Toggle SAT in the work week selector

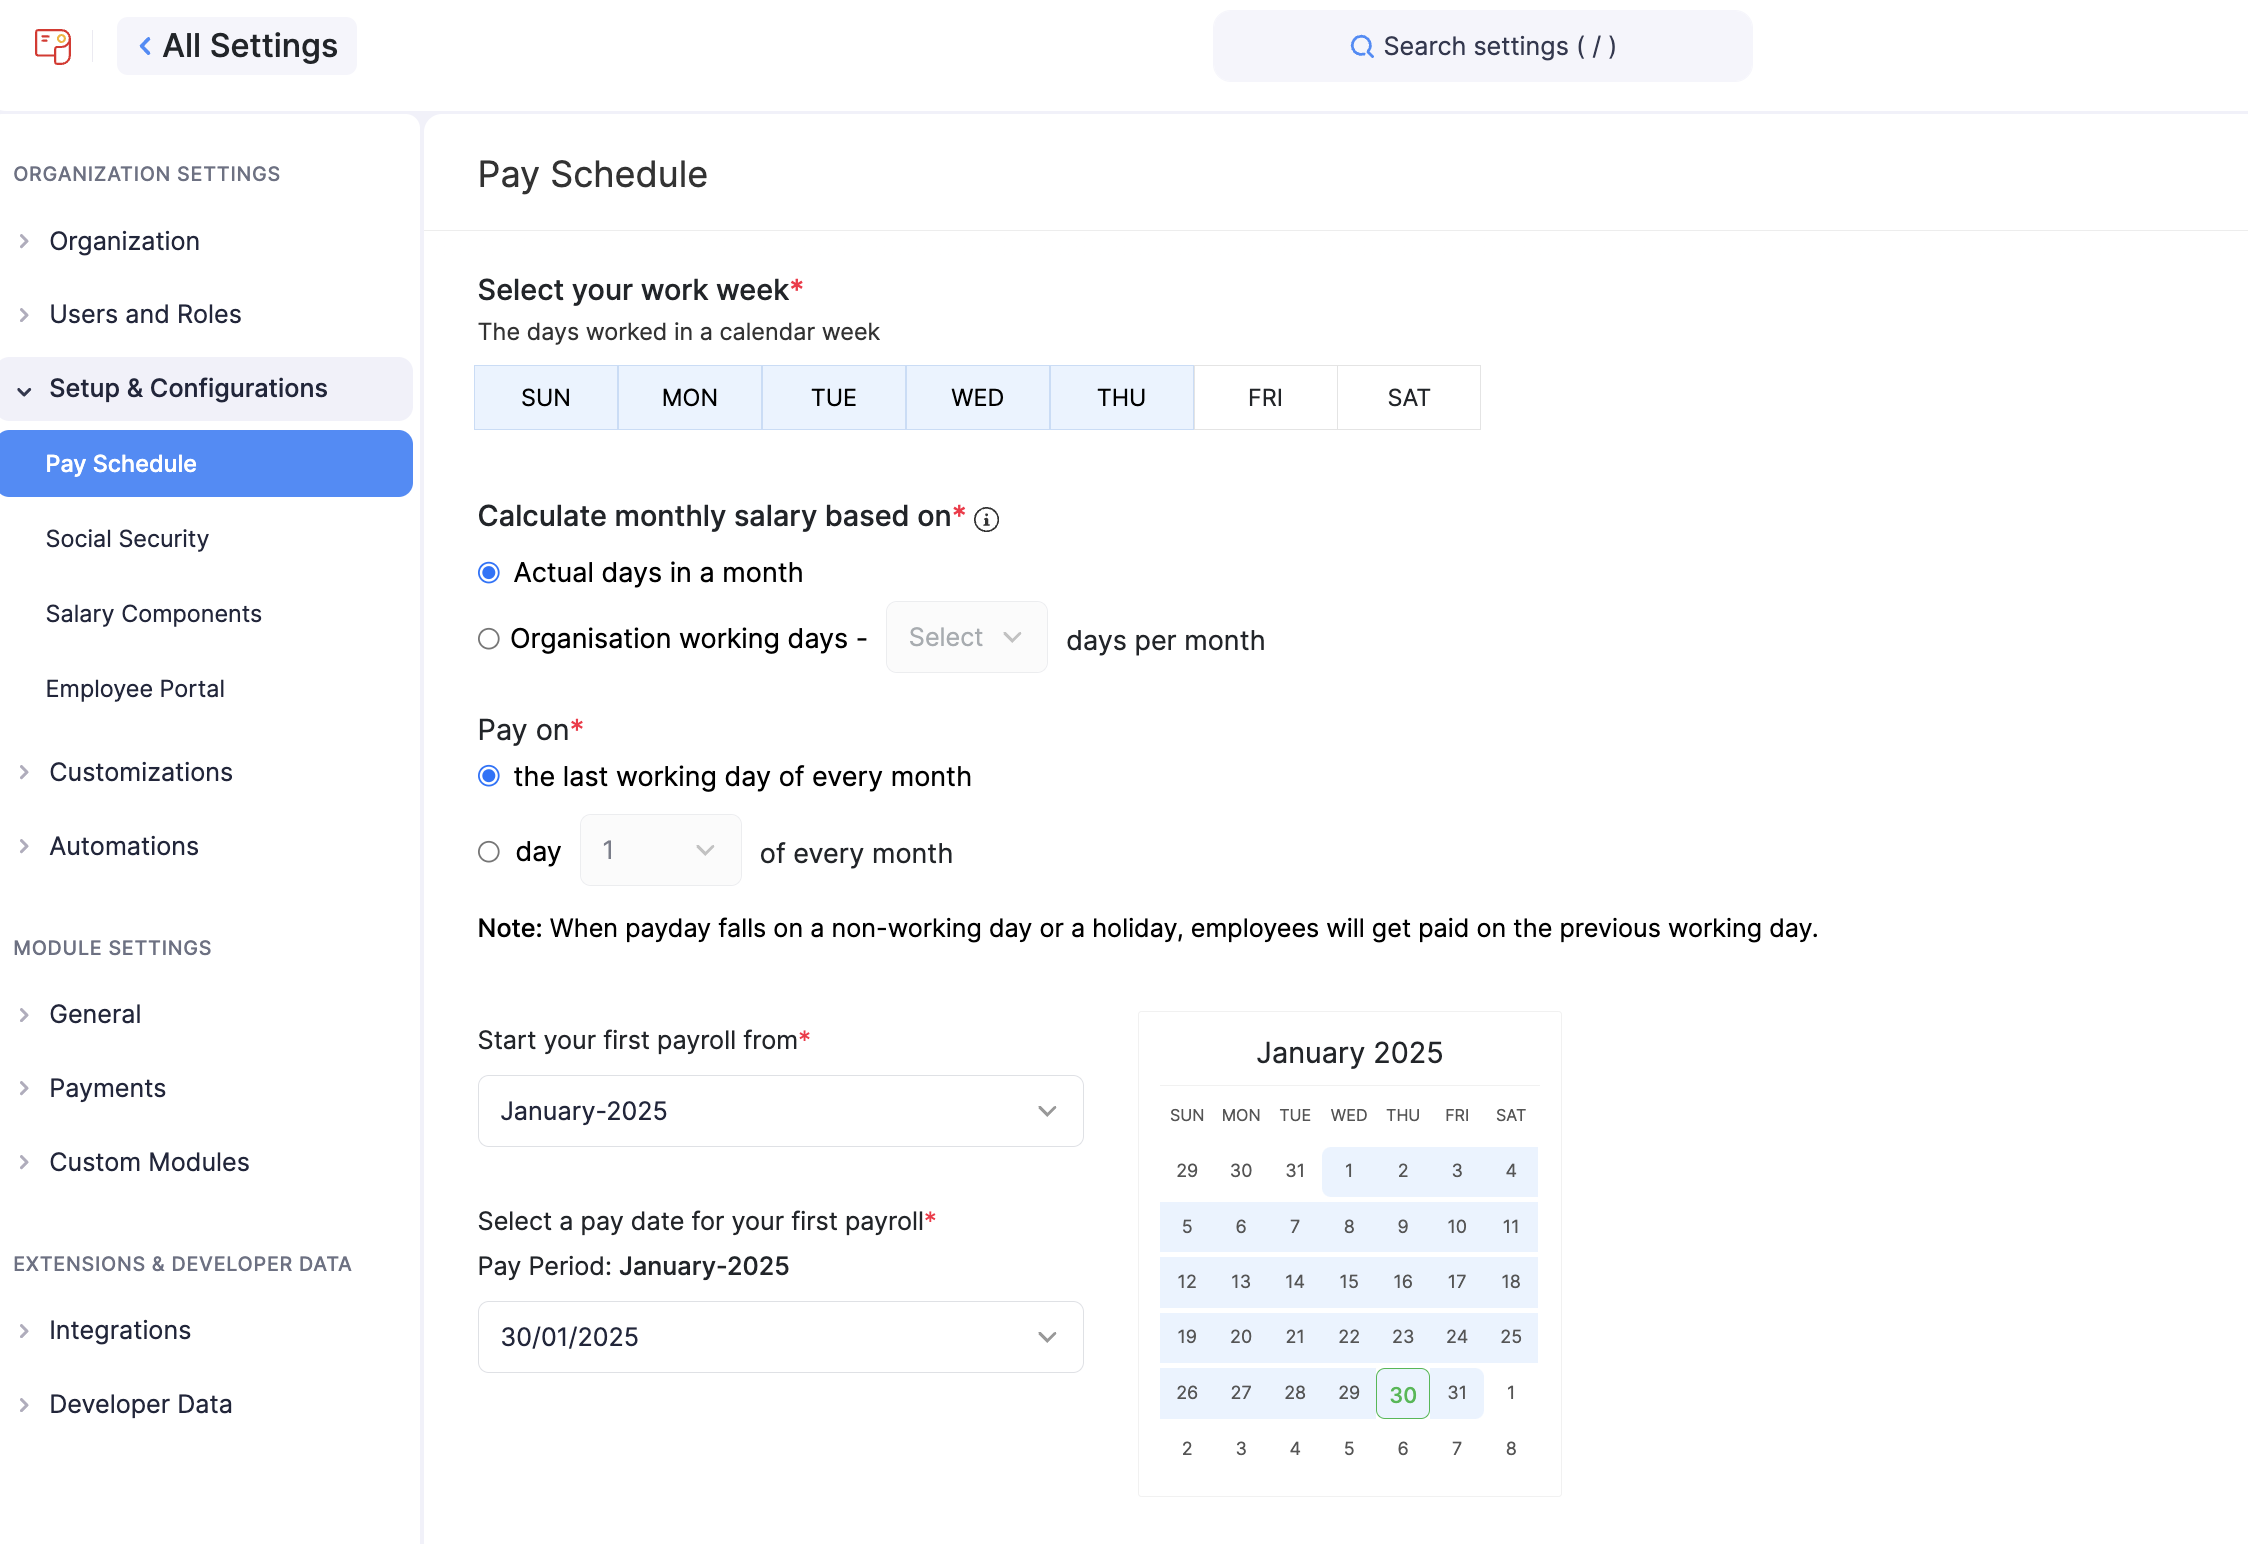(1408, 397)
